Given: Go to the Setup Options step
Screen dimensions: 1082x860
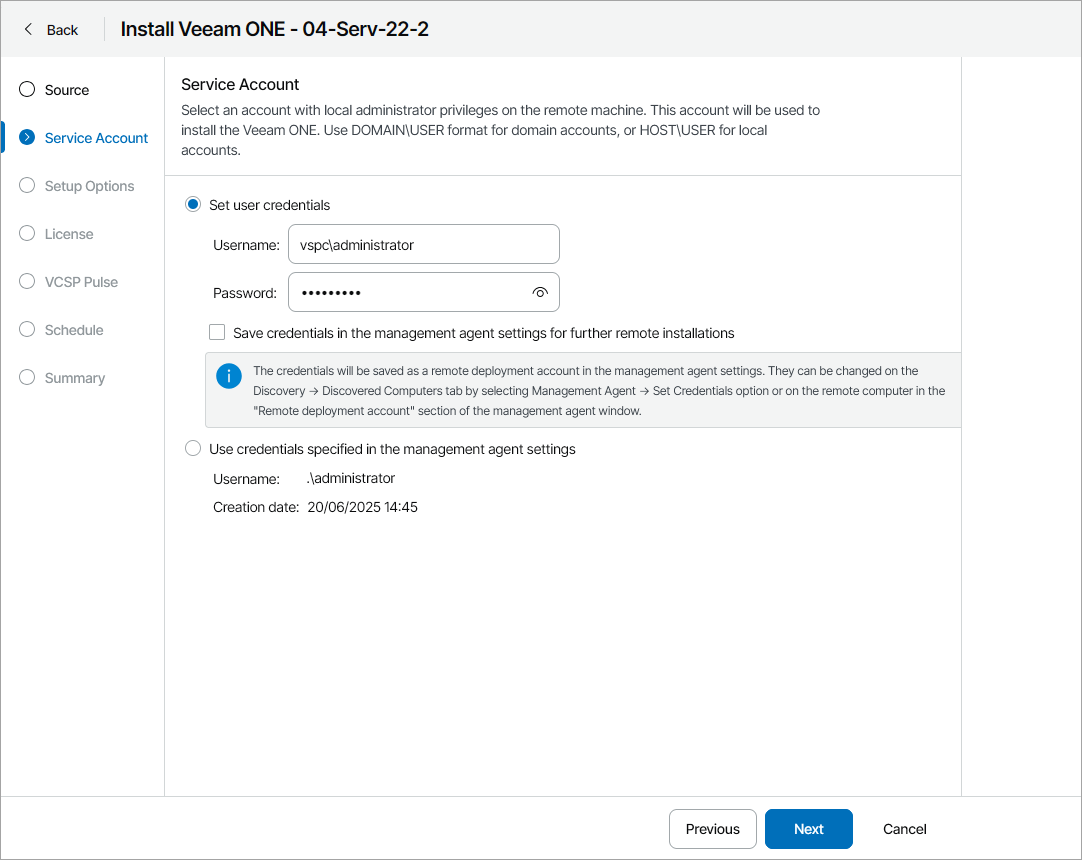Looking at the screenshot, I should pos(89,186).
